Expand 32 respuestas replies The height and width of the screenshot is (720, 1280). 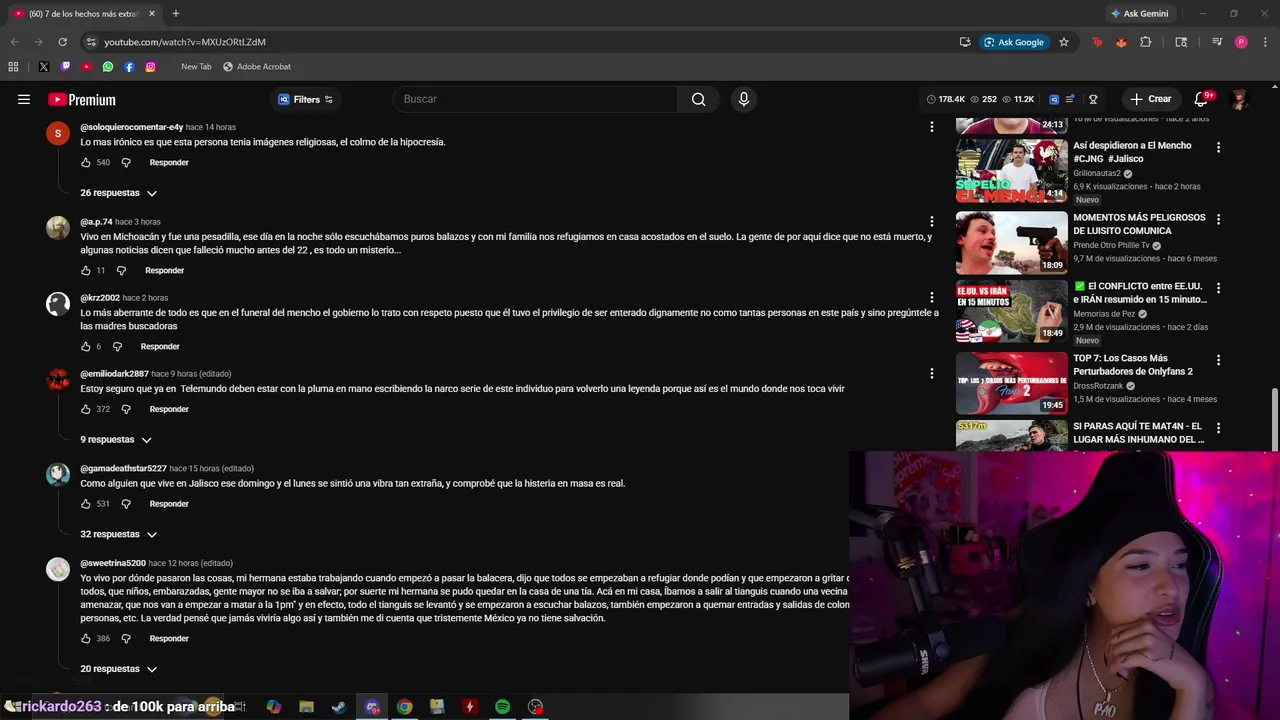pyautogui.click(x=118, y=535)
